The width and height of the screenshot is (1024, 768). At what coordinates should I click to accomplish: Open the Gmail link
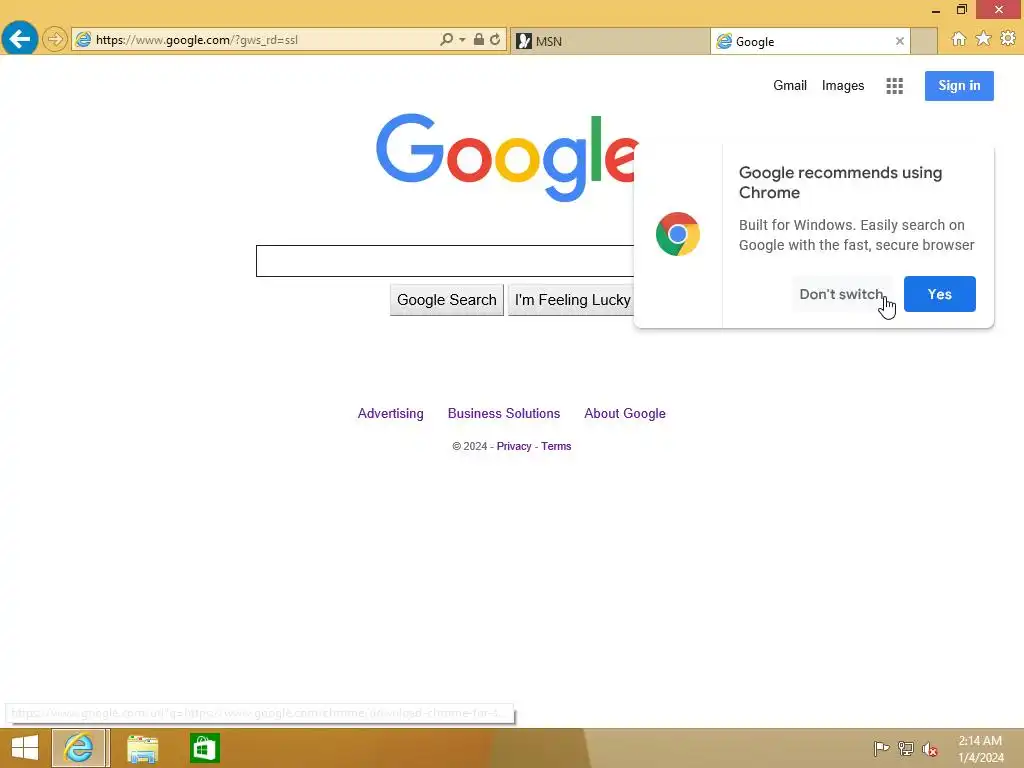coord(790,86)
